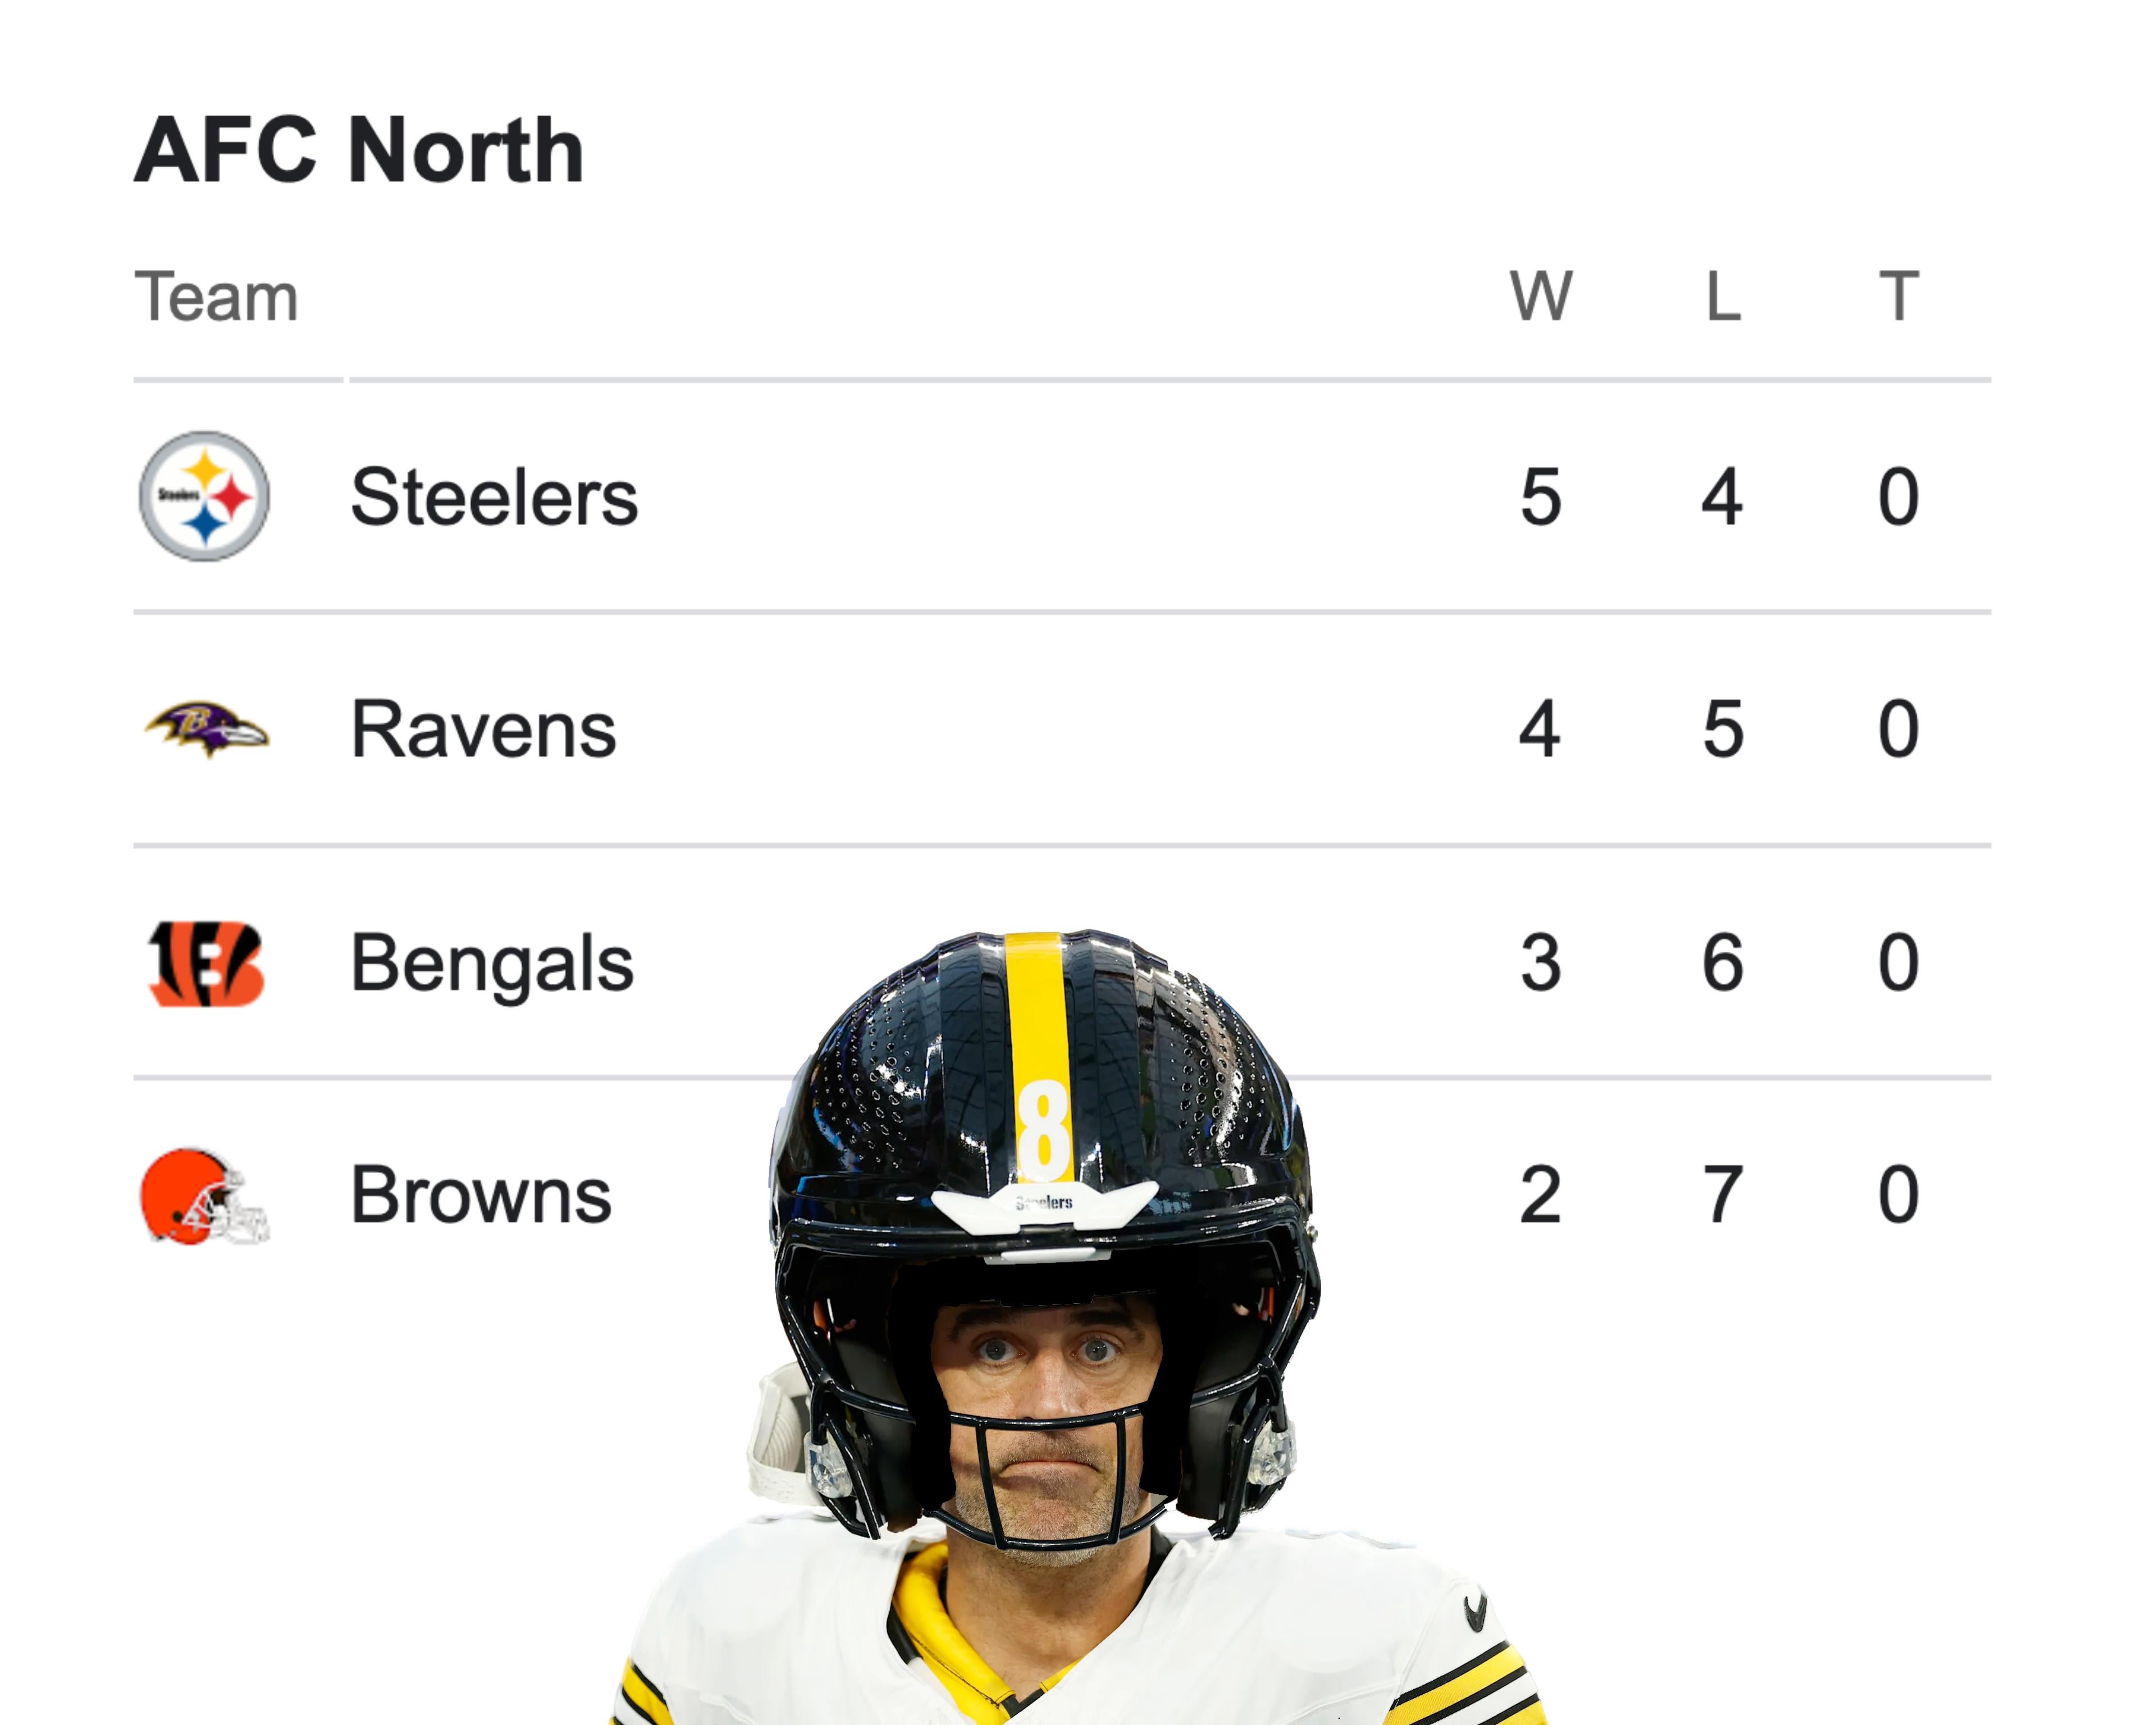Sort by the W column header
This screenshot has height=1725, width=2156.
point(1540,296)
